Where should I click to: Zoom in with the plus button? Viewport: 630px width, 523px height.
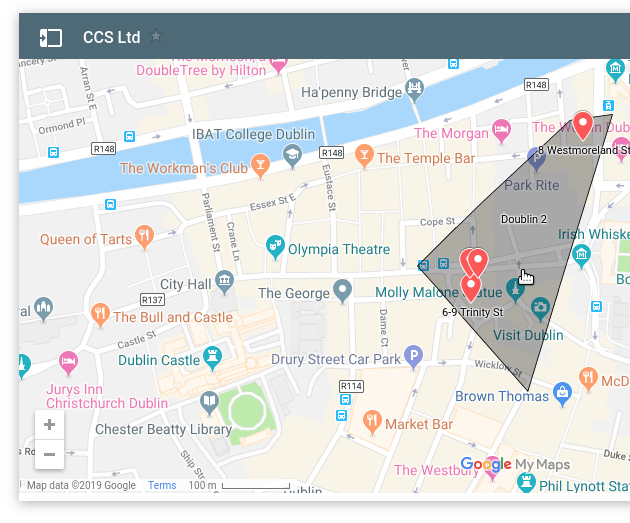[49, 425]
